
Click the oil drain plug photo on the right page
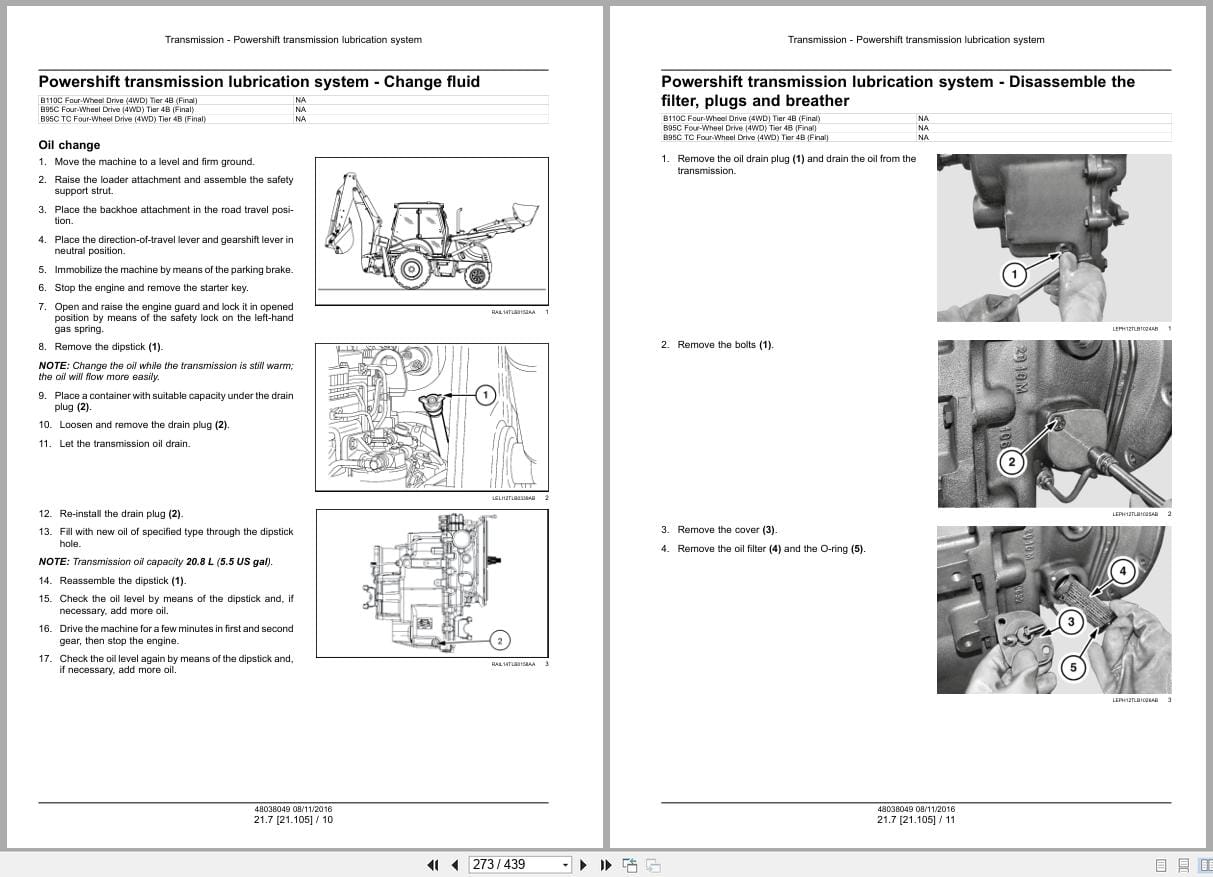point(1053,237)
